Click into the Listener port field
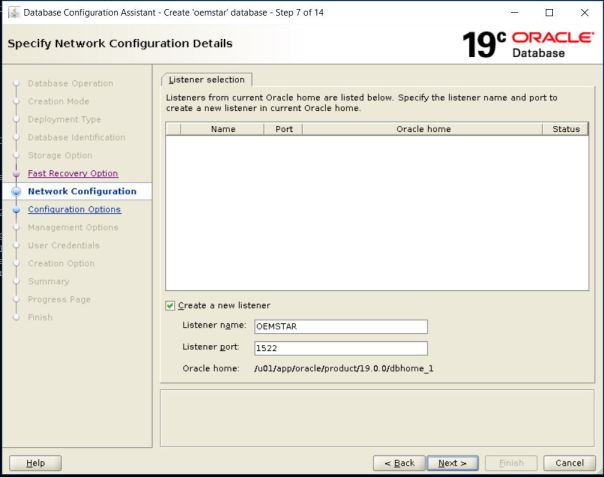 click(x=341, y=348)
